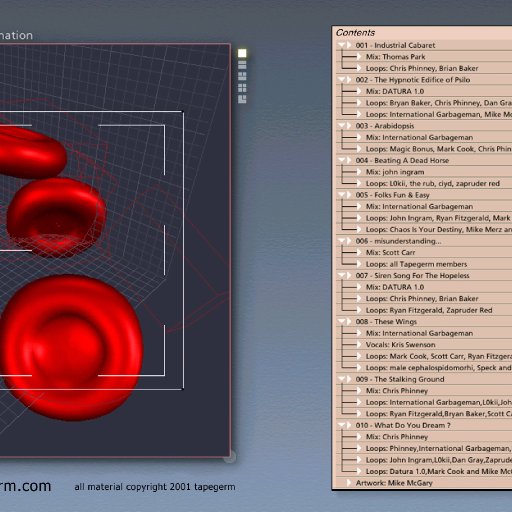Select the four-pane grid layout icon
Screen dimensions: 512x512
tap(242, 88)
